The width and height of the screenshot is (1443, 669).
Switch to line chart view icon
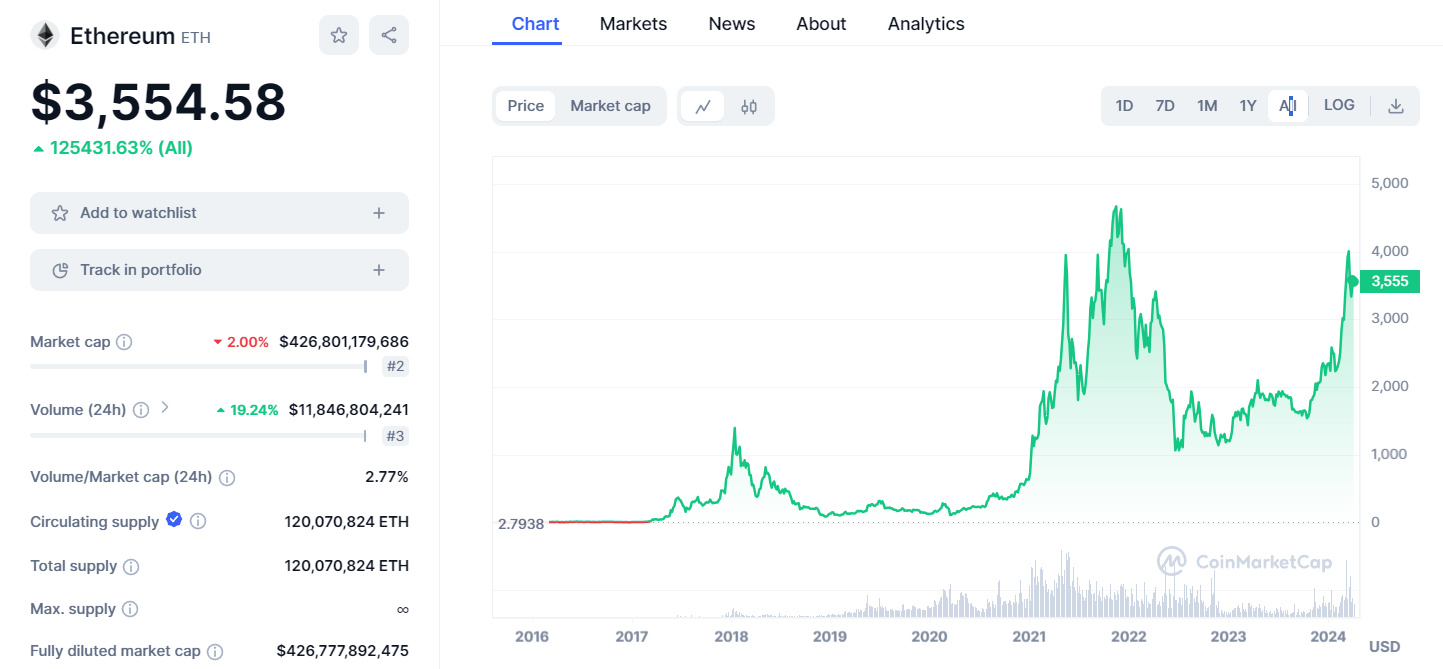703,106
